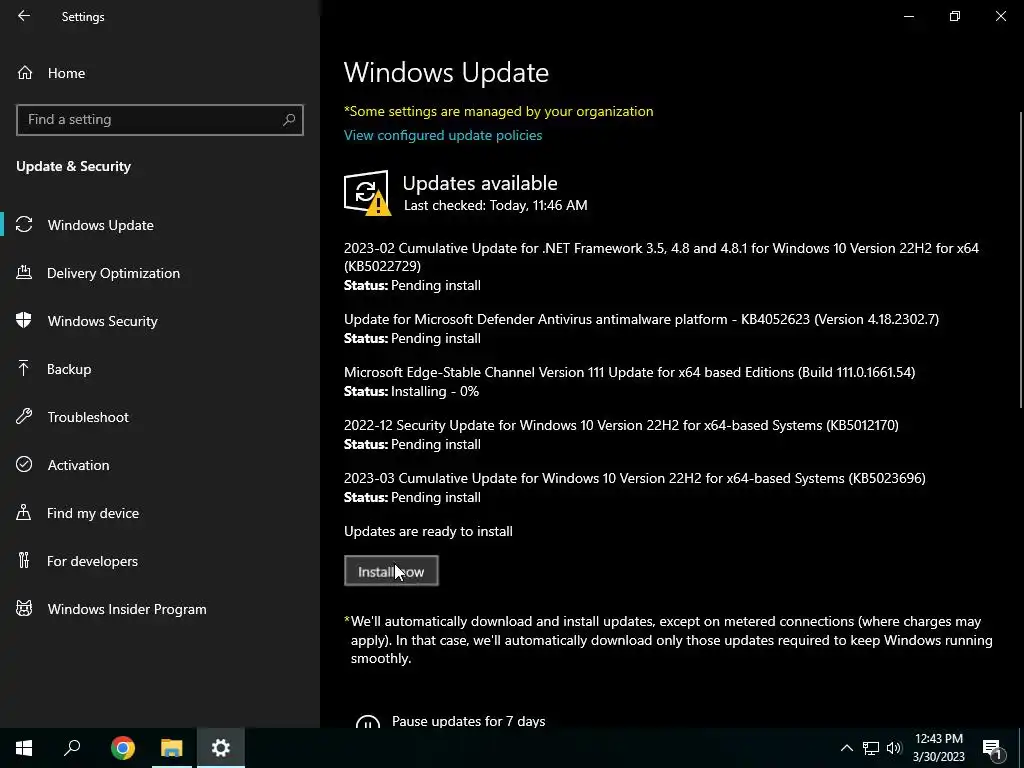Launch Google Chrome from taskbar

click(x=123, y=748)
